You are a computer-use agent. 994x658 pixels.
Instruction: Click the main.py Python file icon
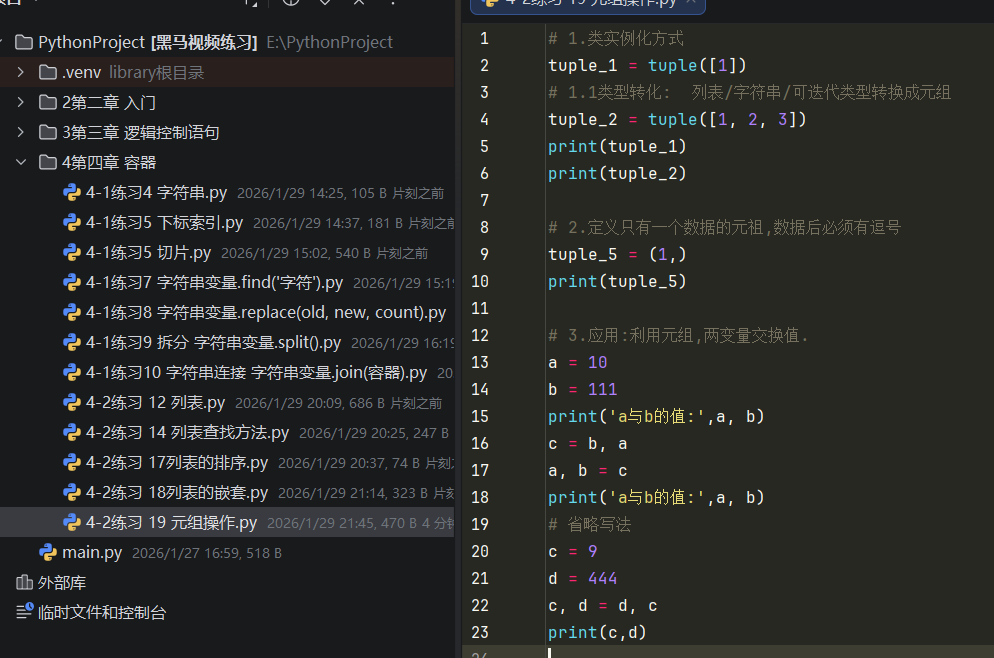[x=48, y=552]
